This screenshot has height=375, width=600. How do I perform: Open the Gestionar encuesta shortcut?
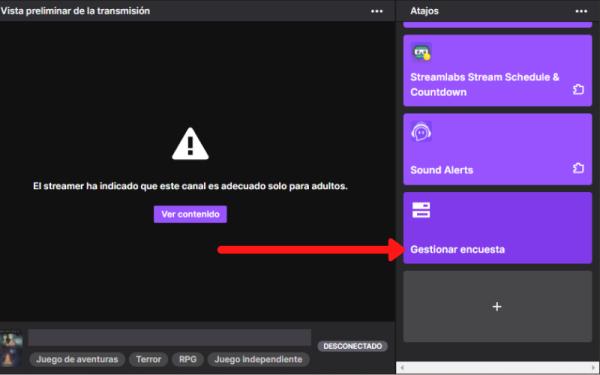click(497, 228)
